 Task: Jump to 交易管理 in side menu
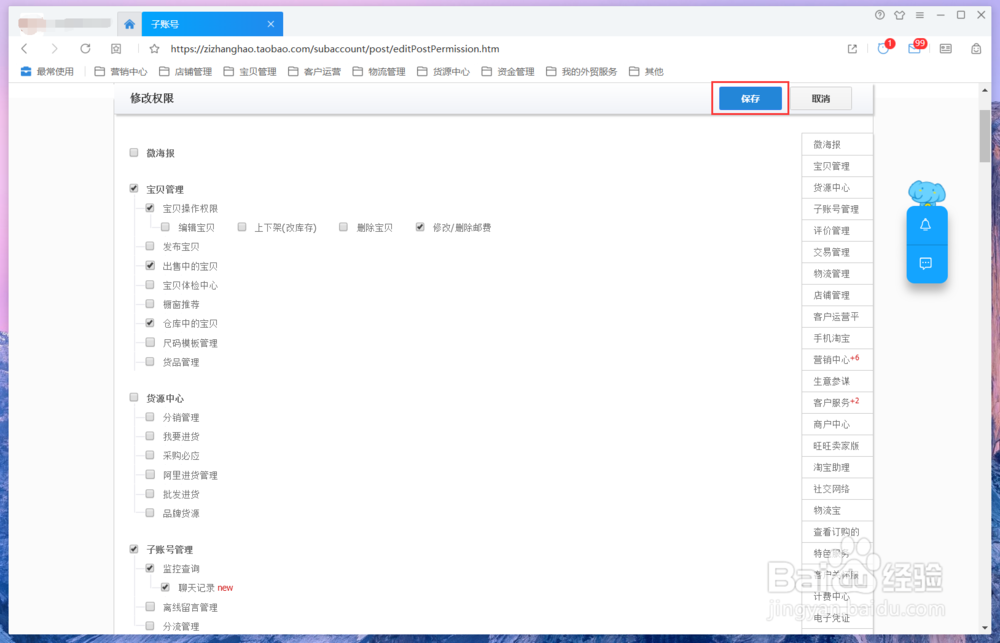[x=836, y=252]
